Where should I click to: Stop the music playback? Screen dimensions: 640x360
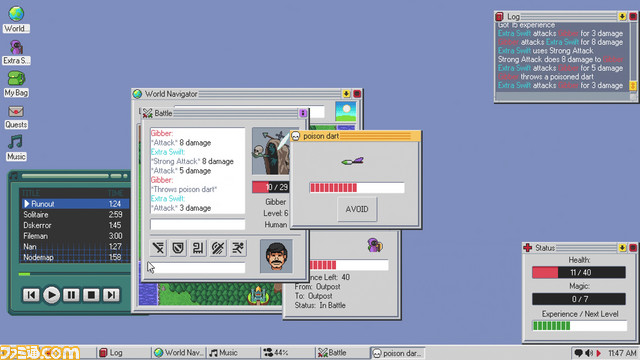[91, 295]
